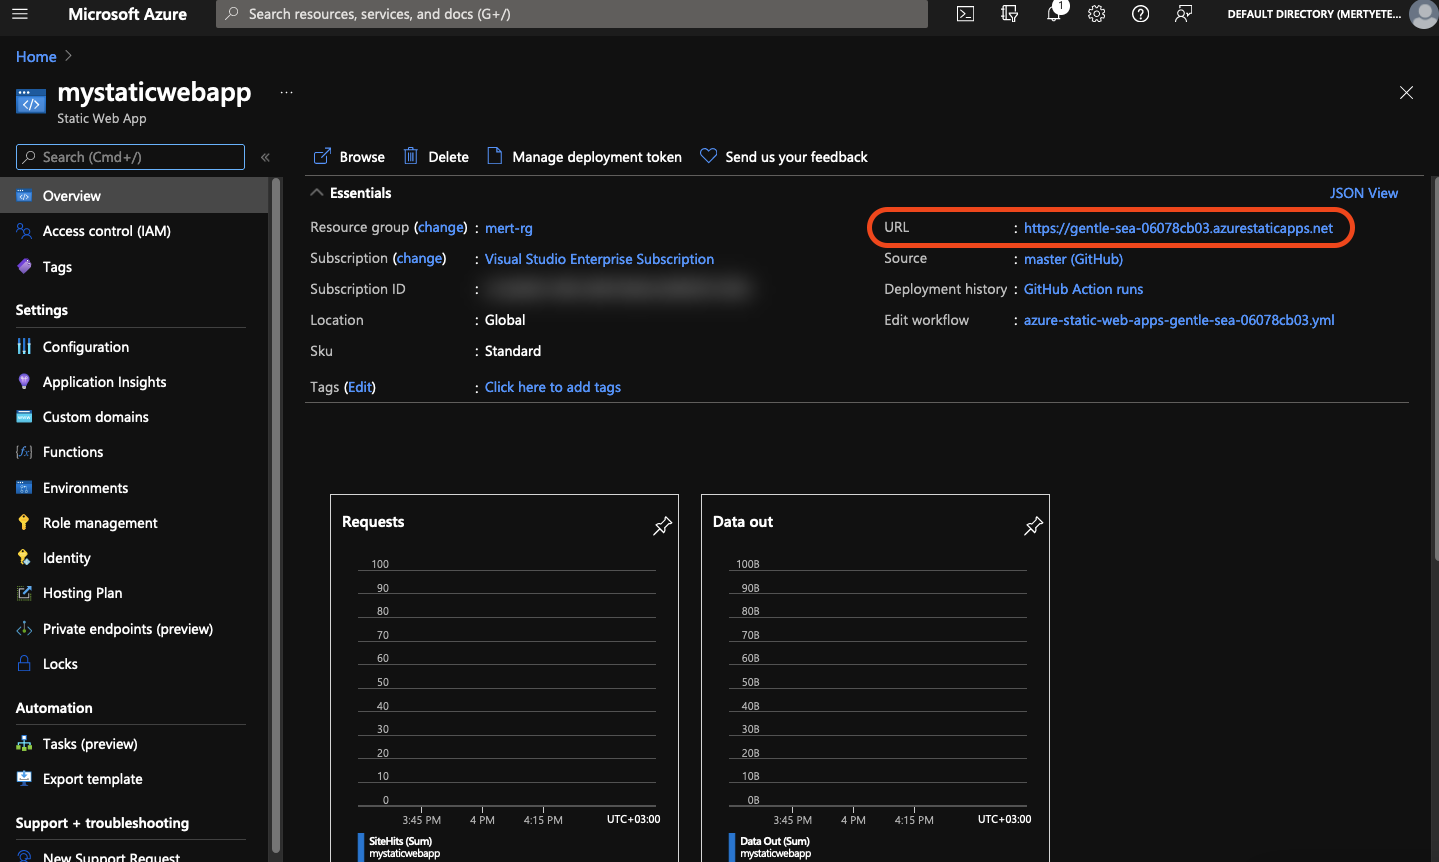This screenshot has height=862, width=1439.
Task: Open the more options ellipsis beside mystaticwebapp
Action: point(287,92)
